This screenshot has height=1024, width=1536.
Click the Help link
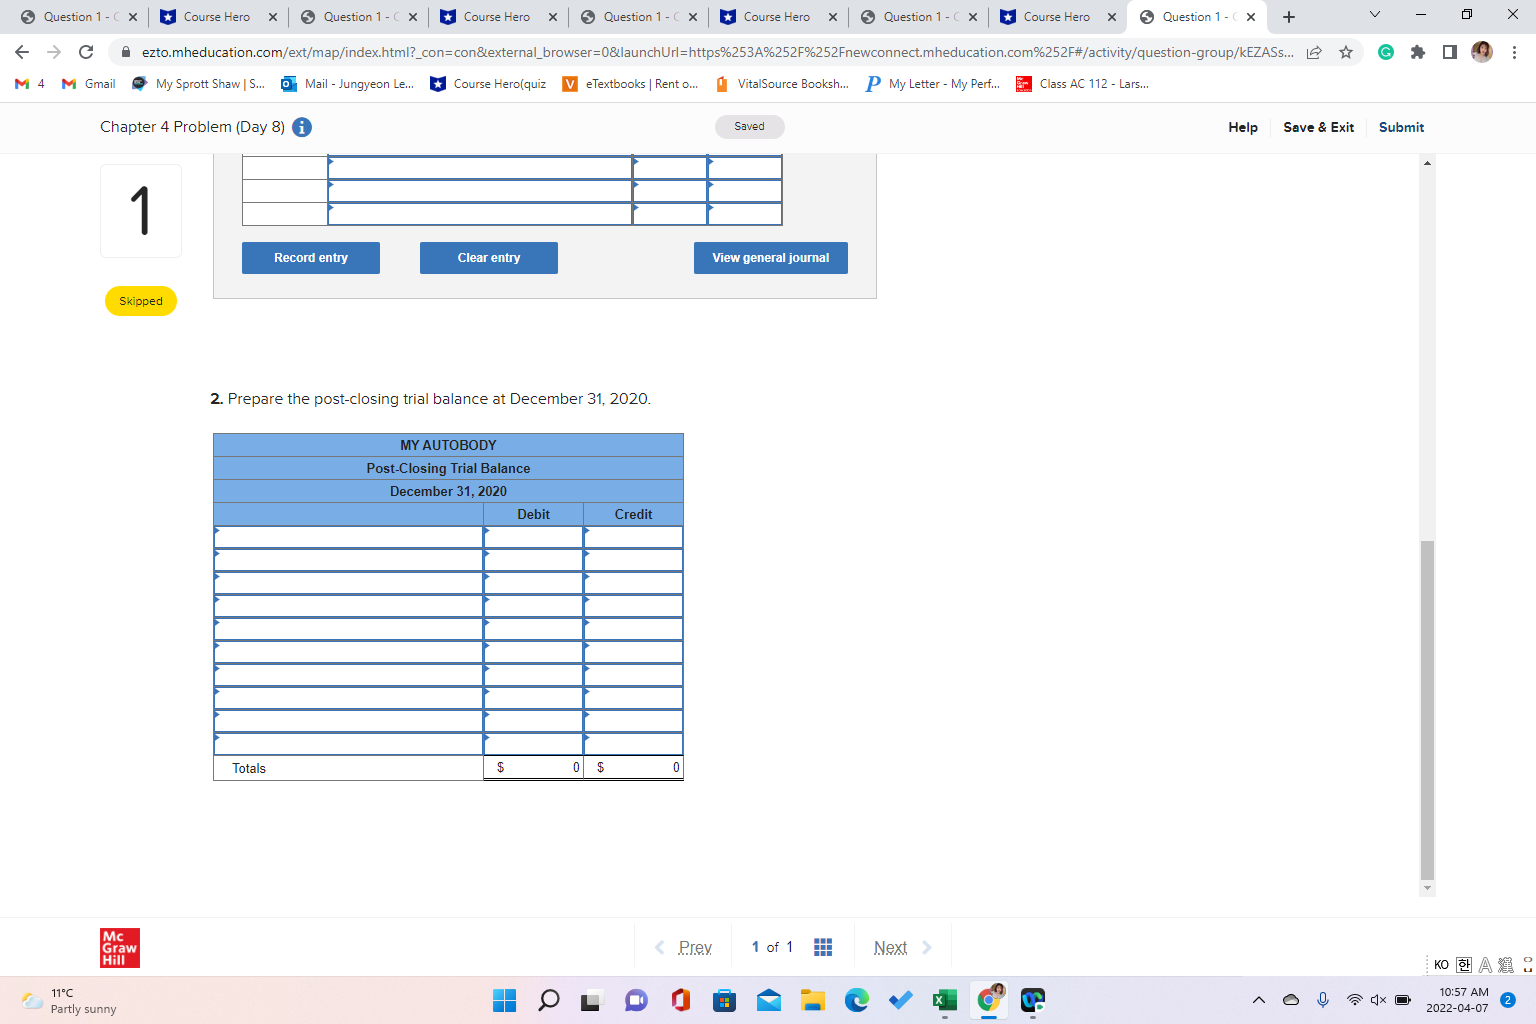(1243, 127)
